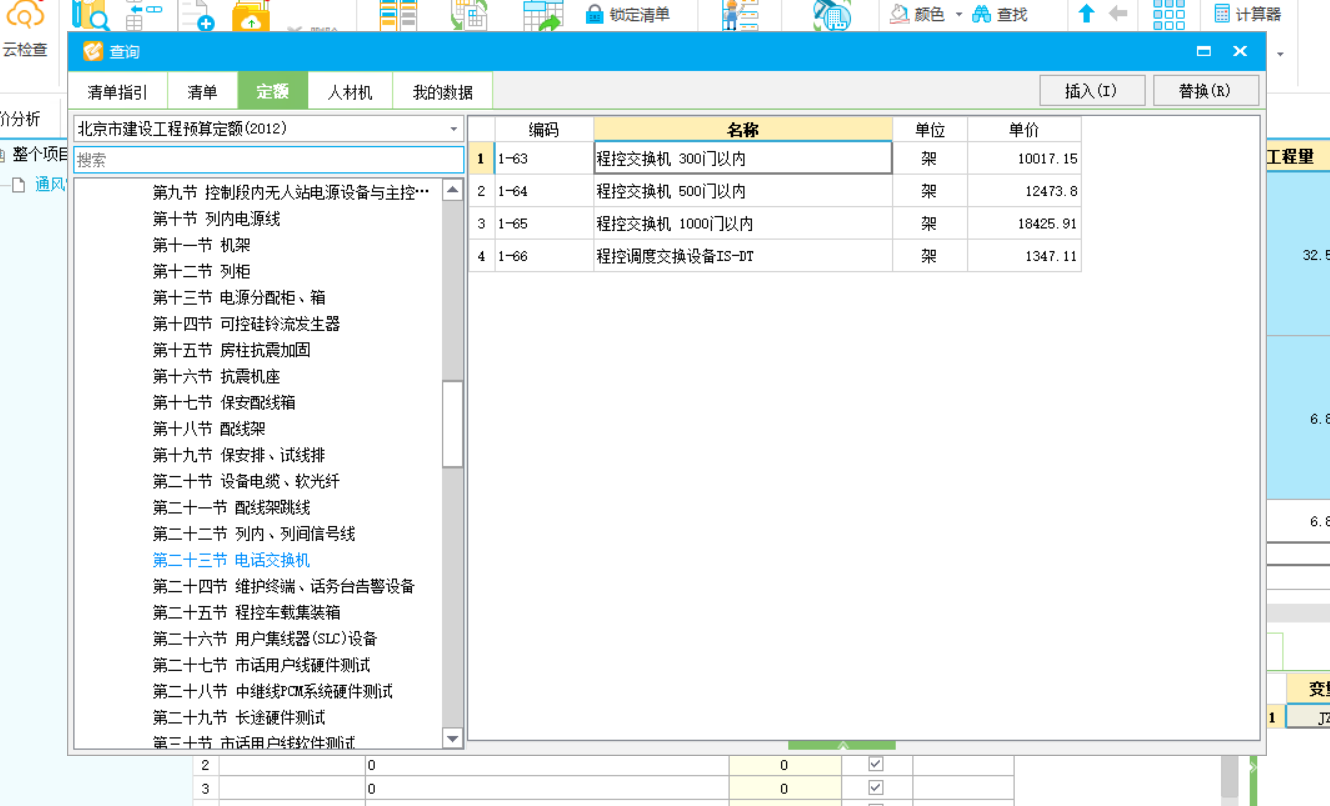Click the orange 查询 dialog title icon
Viewport: 1330px width, 806px height.
pyautogui.click(x=93, y=51)
